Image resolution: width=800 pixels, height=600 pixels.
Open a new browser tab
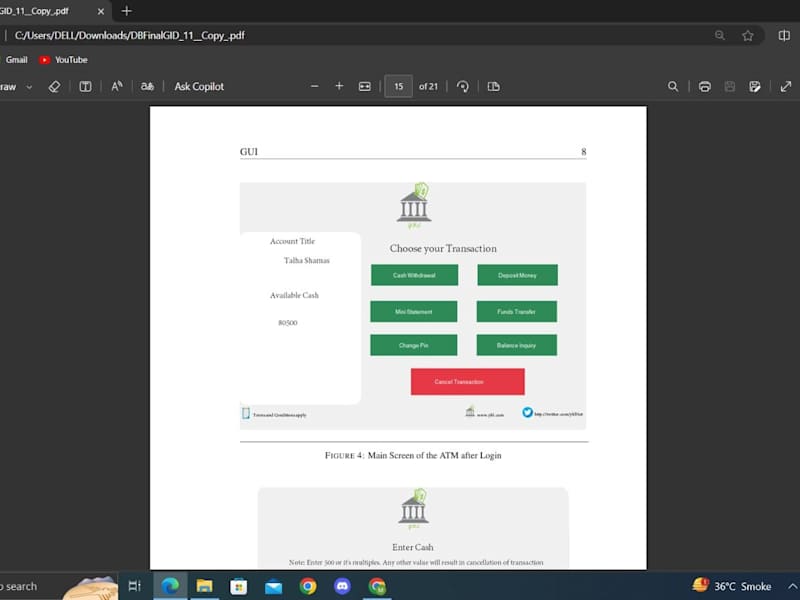127,11
